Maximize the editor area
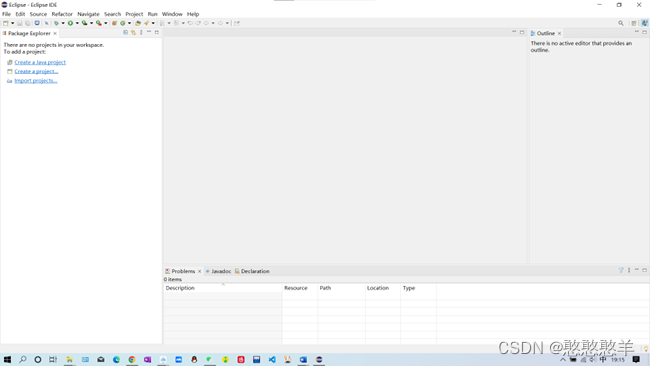The width and height of the screenshot is (650, 366). (522, 32)
